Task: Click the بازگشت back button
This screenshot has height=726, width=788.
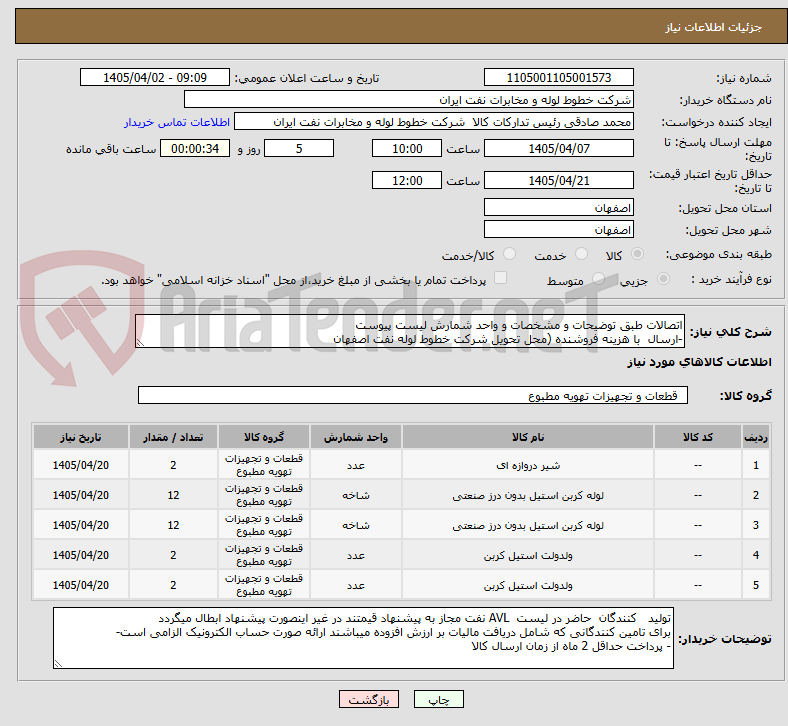Action: click(368, 699)
